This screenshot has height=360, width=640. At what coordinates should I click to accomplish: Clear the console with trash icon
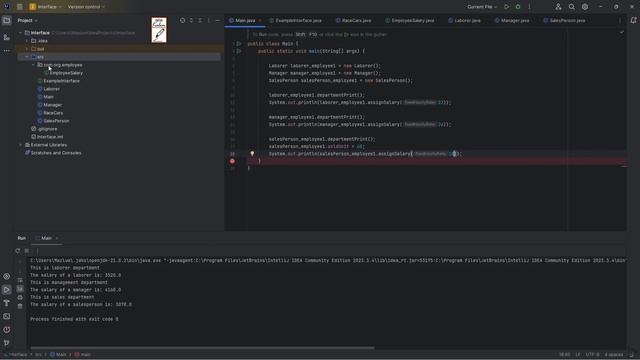click(x=20, y=306)
